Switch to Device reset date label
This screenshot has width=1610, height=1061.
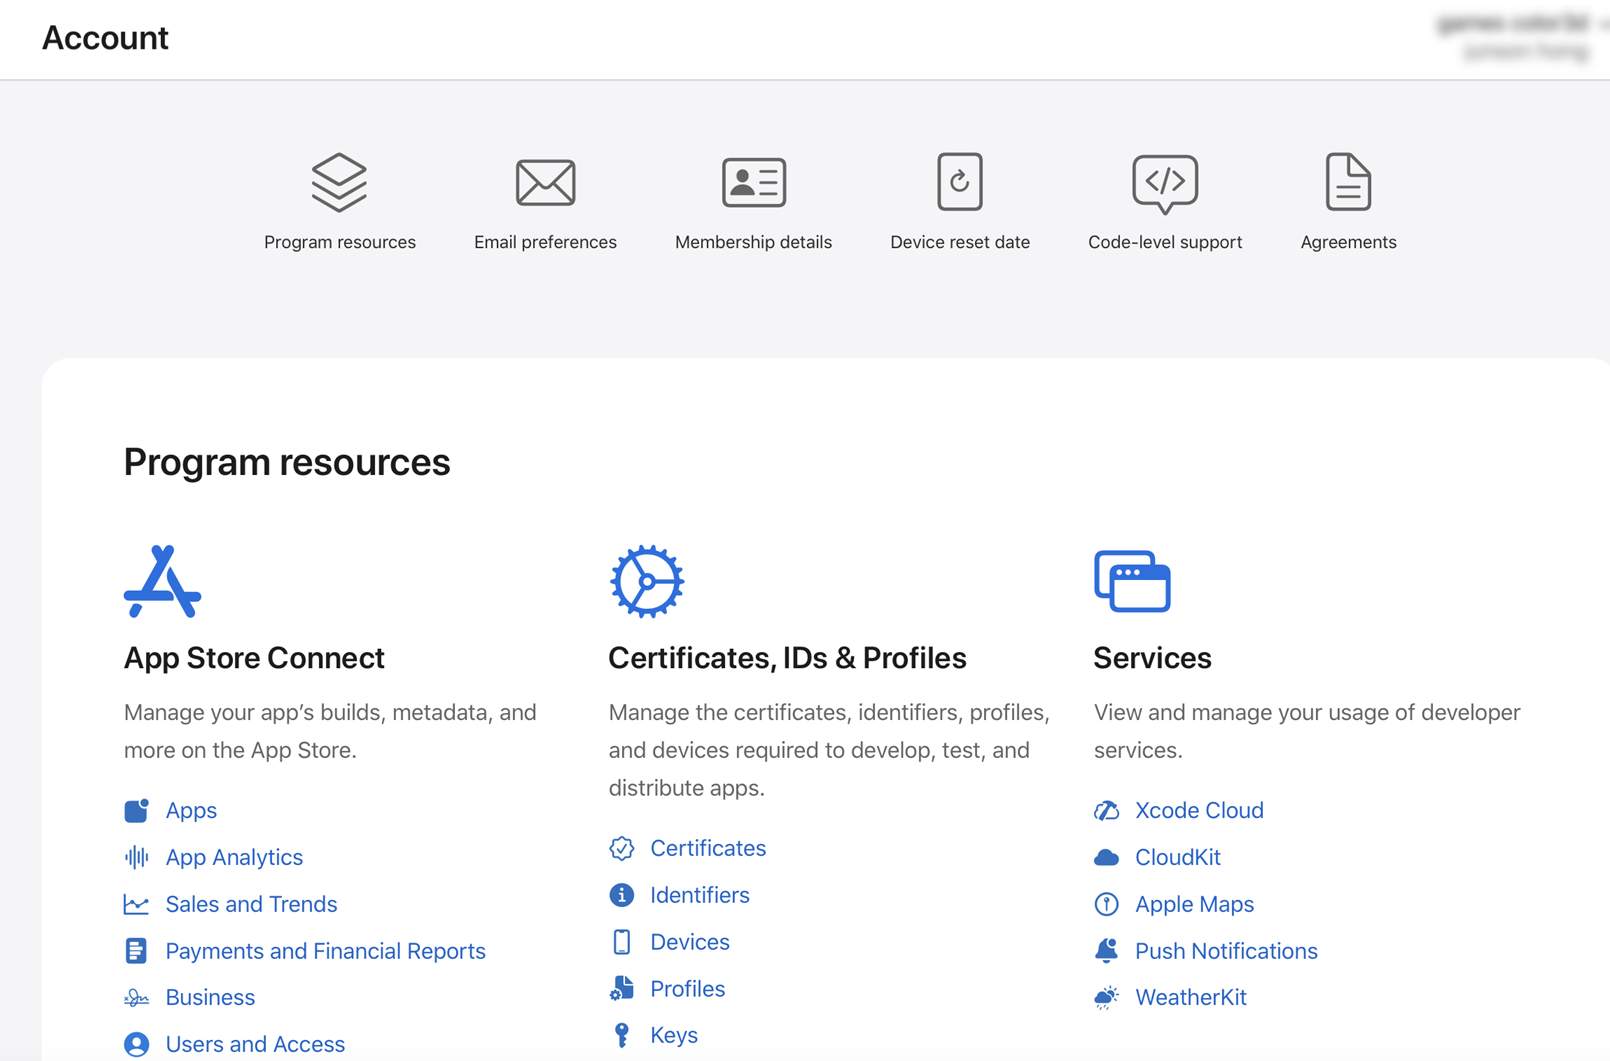tap(960, 242)
